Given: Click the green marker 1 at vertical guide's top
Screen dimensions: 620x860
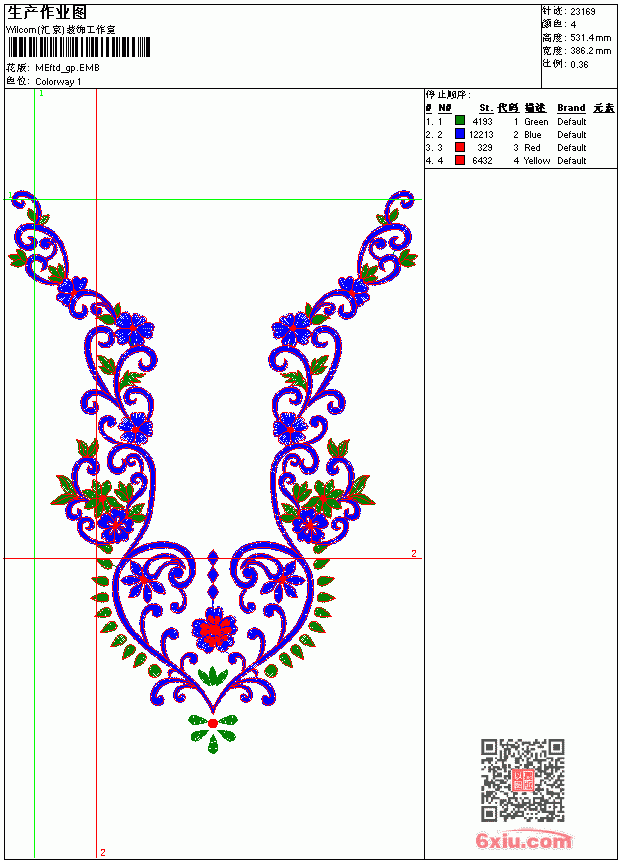Looking at the screenshot, I should click(x=41, y=93).
